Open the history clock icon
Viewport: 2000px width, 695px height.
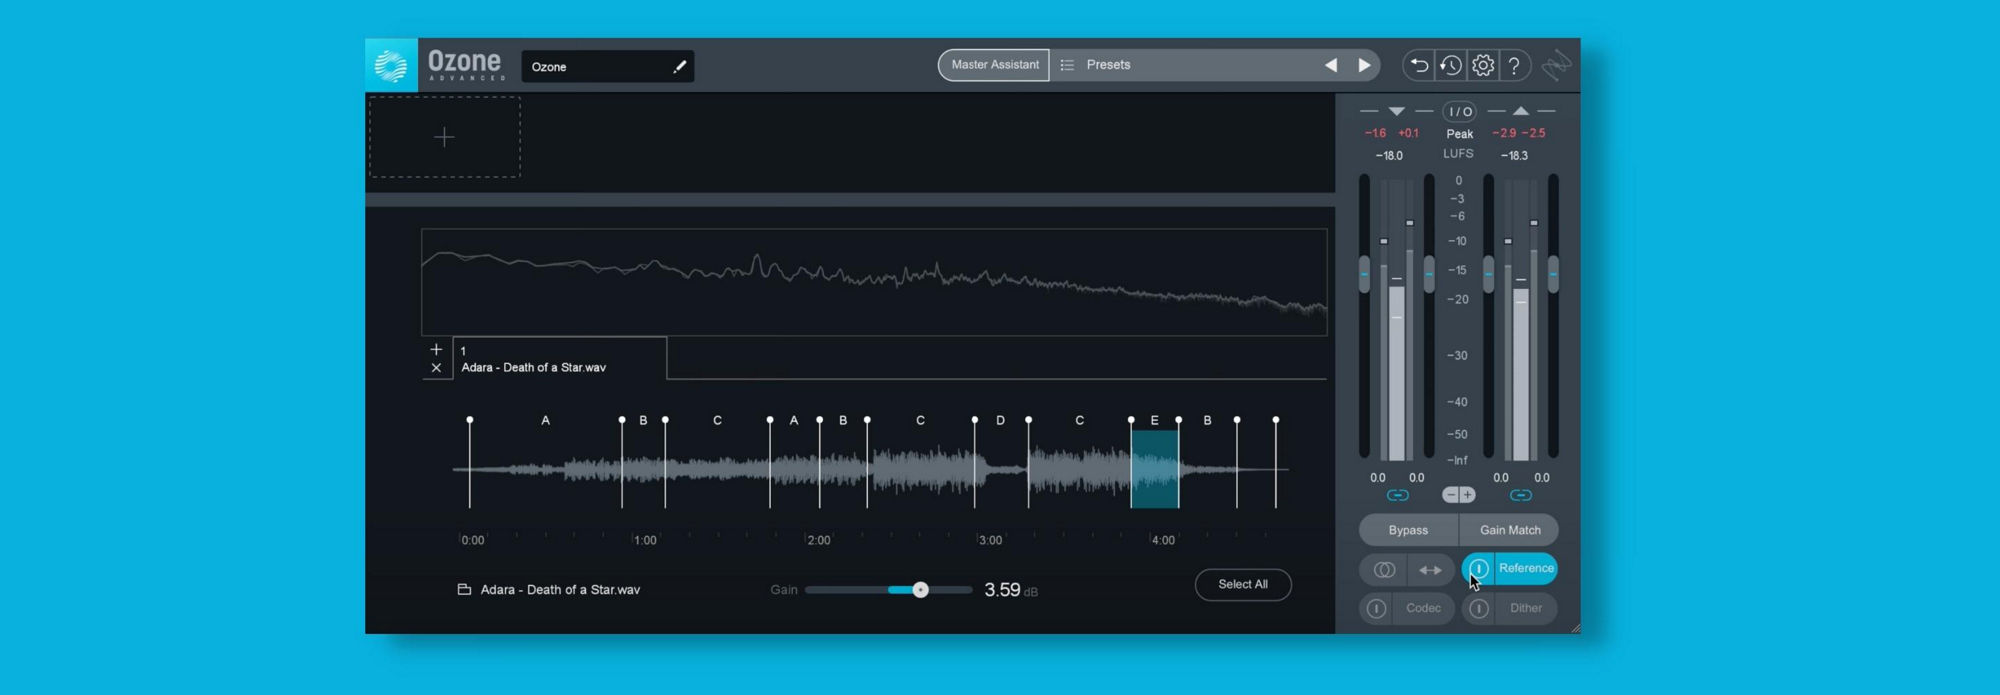[x=1450, y=66]
